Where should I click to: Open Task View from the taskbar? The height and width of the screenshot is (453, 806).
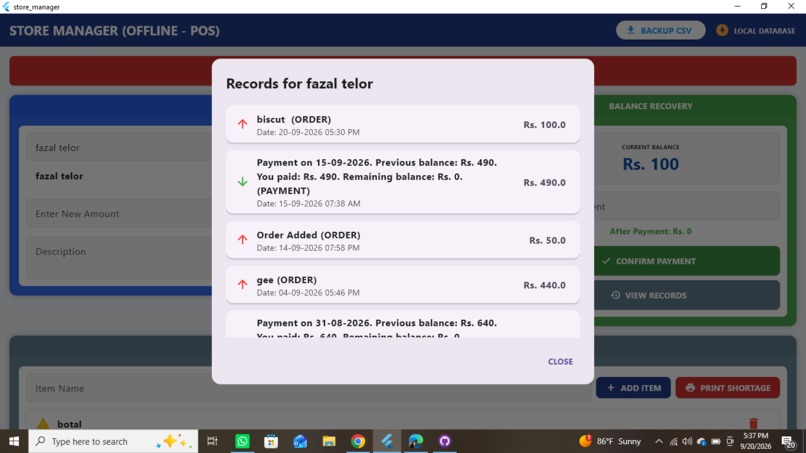(x=212, y=441)
